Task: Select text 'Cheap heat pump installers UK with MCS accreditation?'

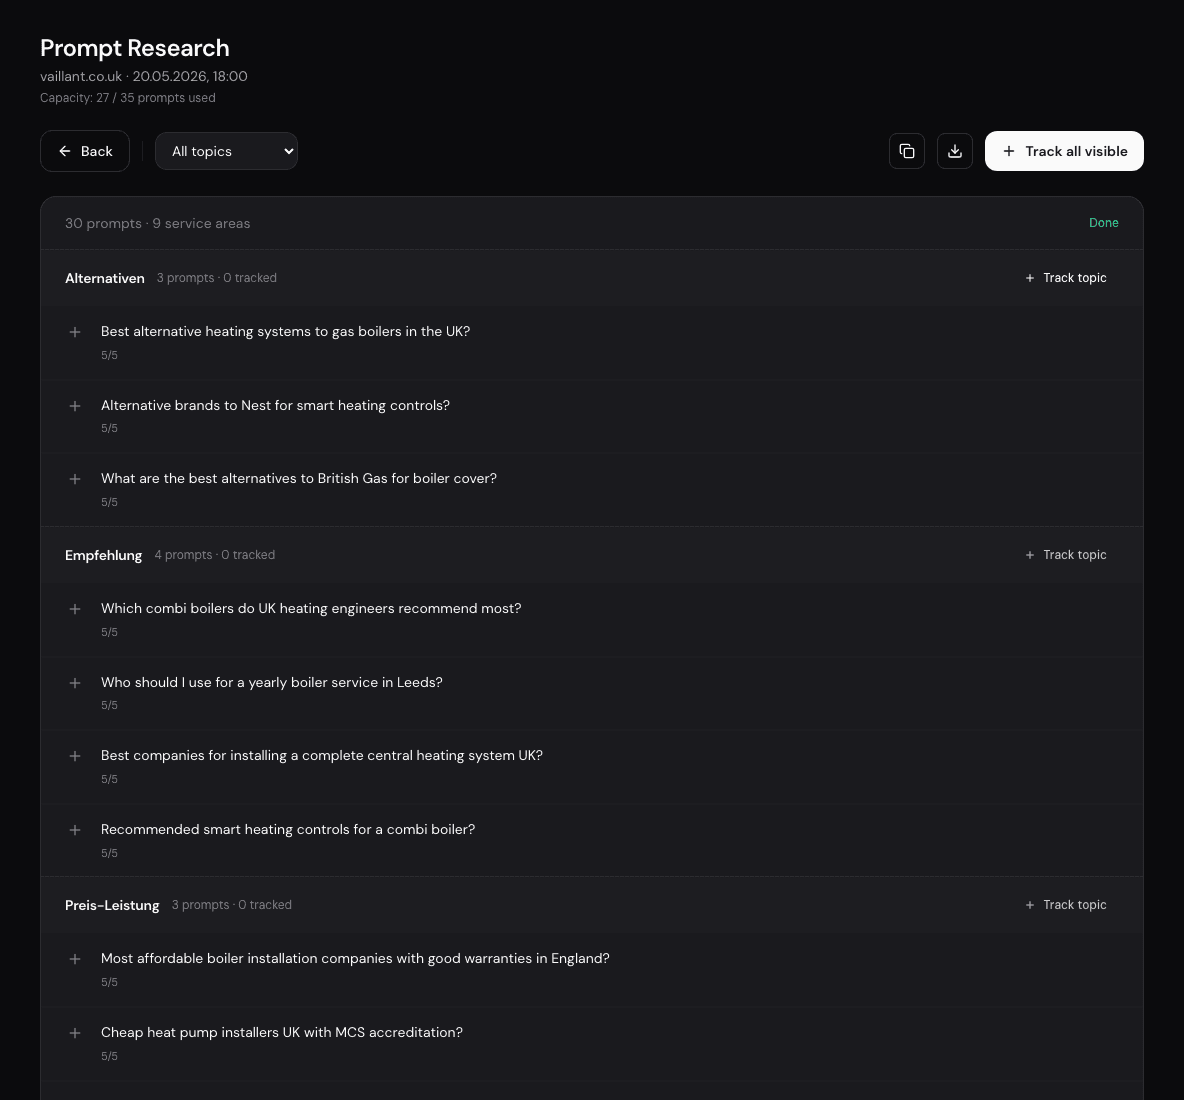Action: tap(282, 1033)
